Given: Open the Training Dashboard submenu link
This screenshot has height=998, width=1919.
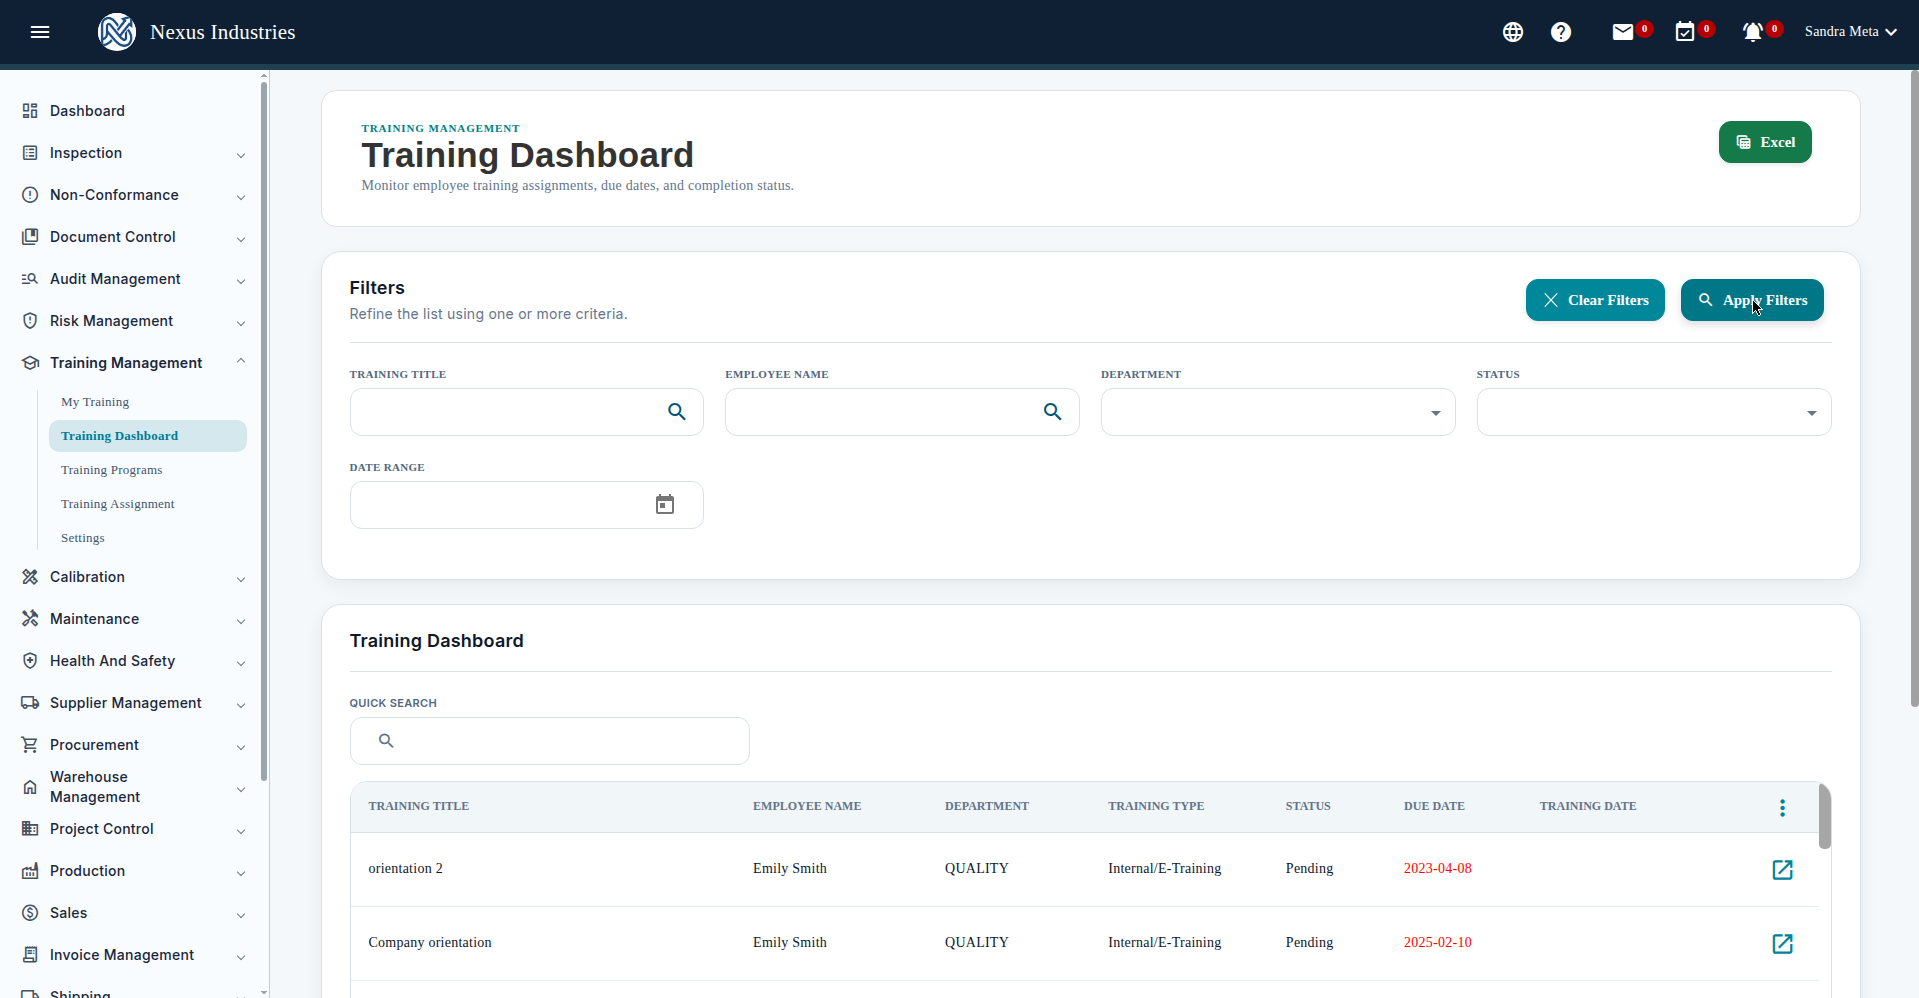Looking at the screenshot, I should (148, 436).
